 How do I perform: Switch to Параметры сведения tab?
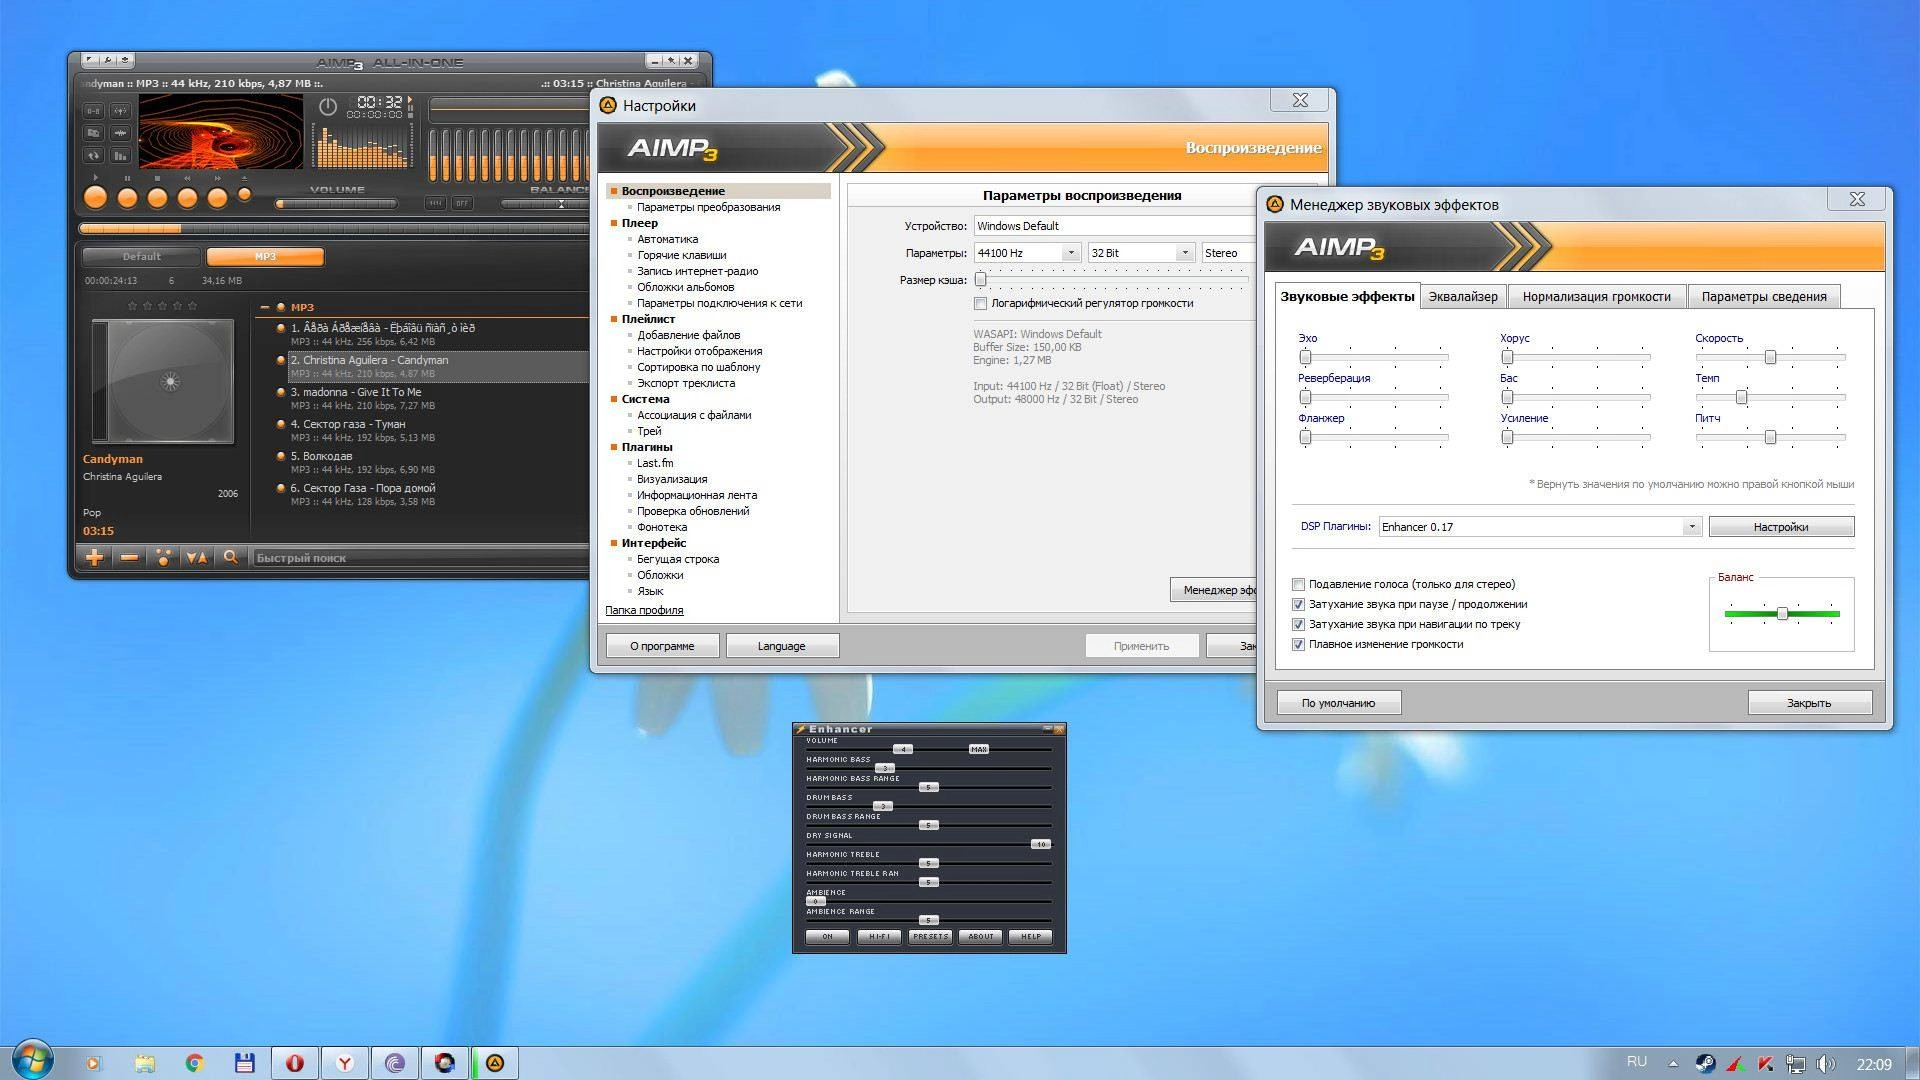[1764, 297]
